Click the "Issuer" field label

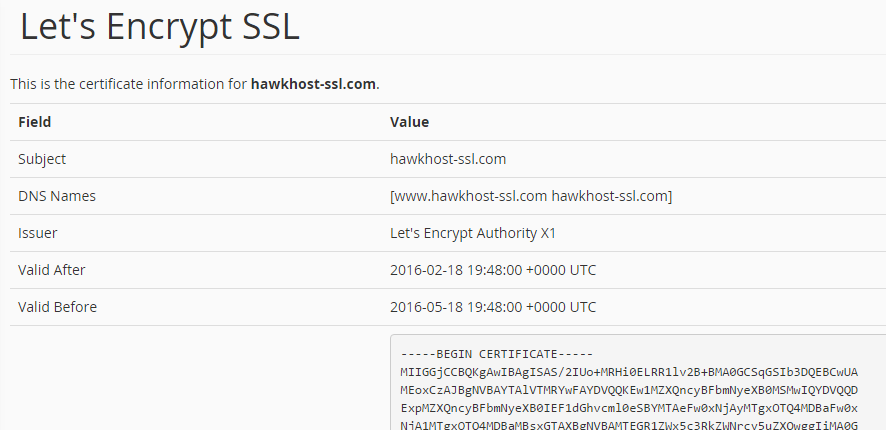pyautogui.click(x=38, y=233)
